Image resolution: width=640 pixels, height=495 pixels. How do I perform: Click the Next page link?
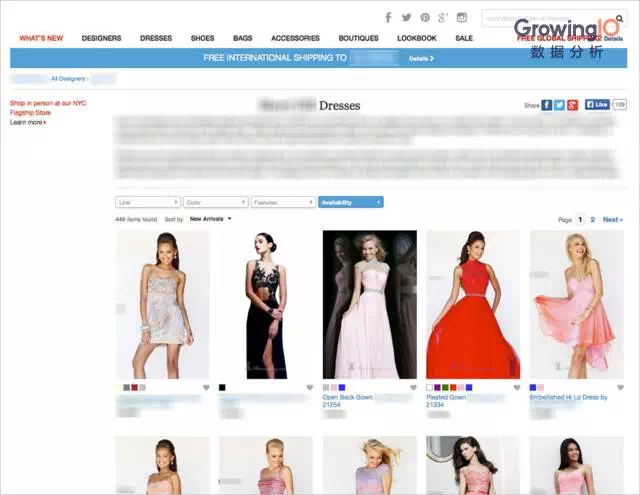point(613,220)
